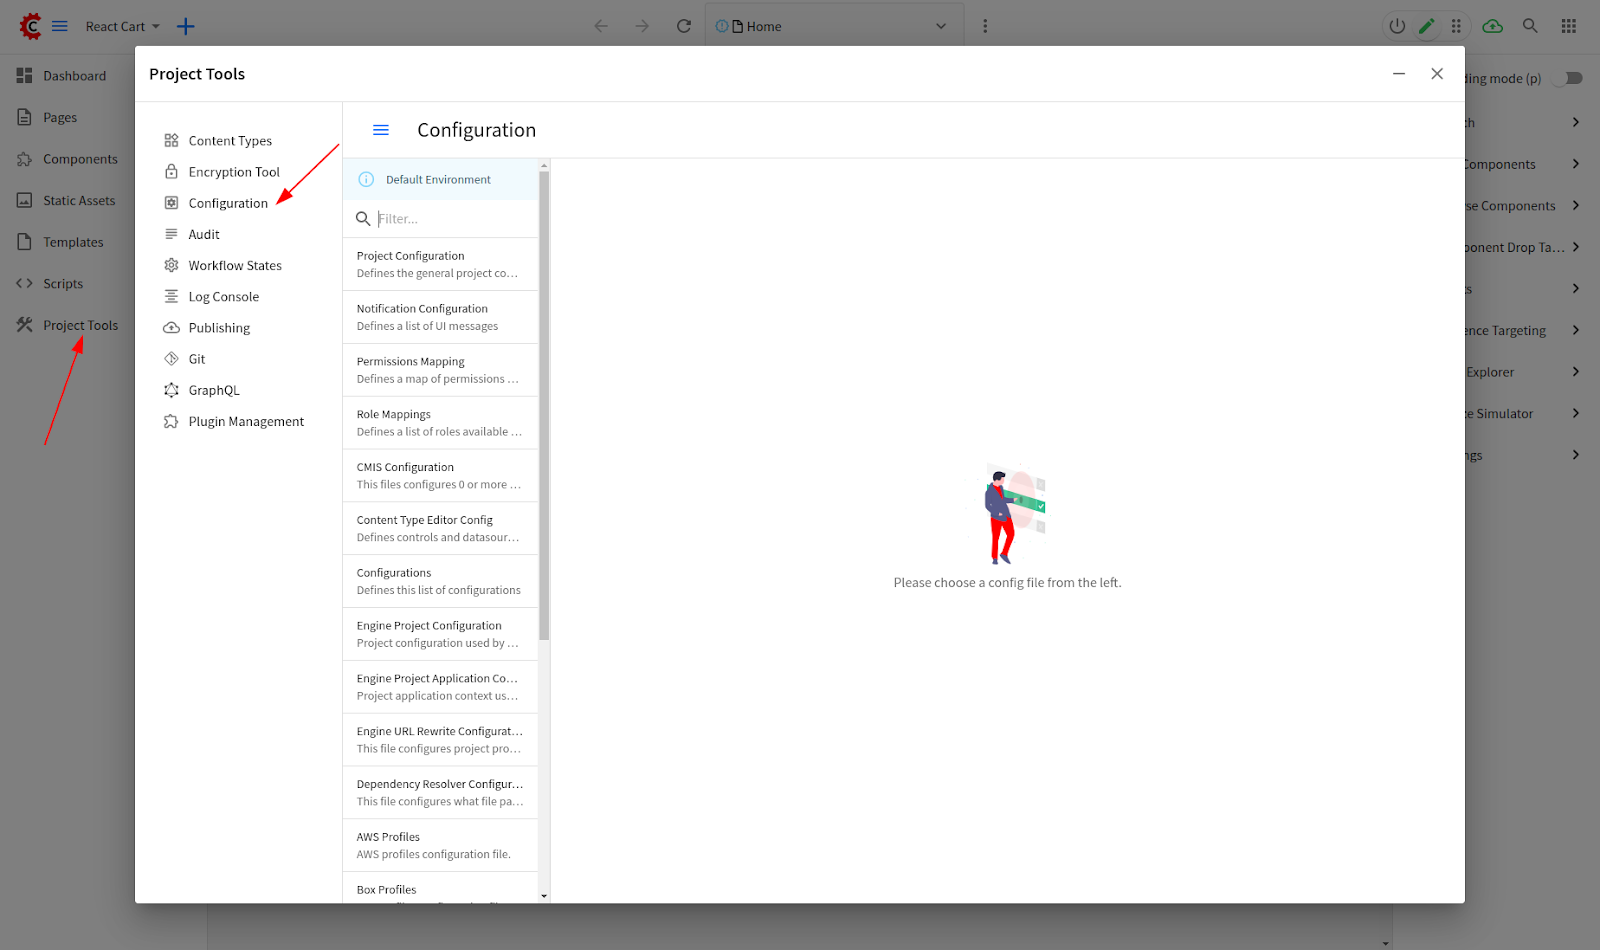The width and height of the screenshot is (1600, 950).
Task: Click the GraphQL icon
Action: coord(171,390)
